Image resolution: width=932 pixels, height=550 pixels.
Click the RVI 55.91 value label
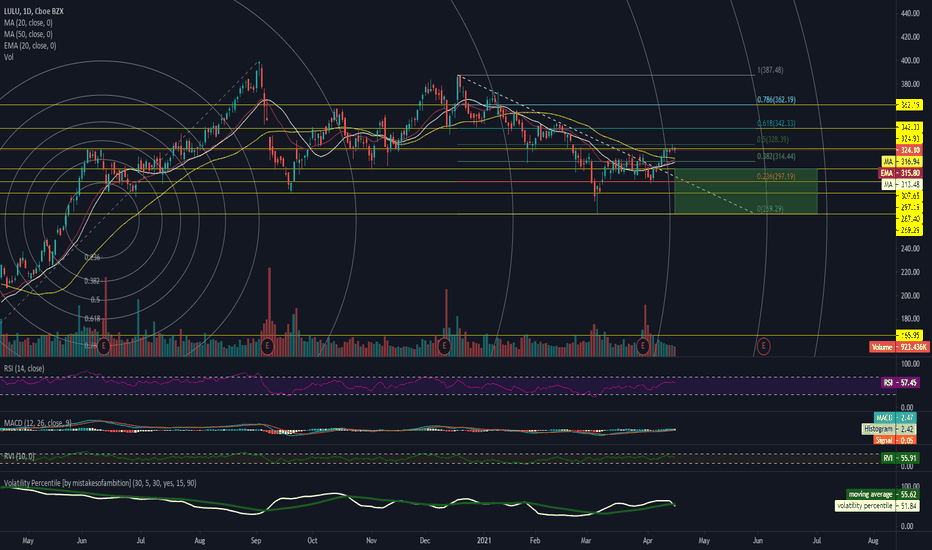tap(900, 458)
